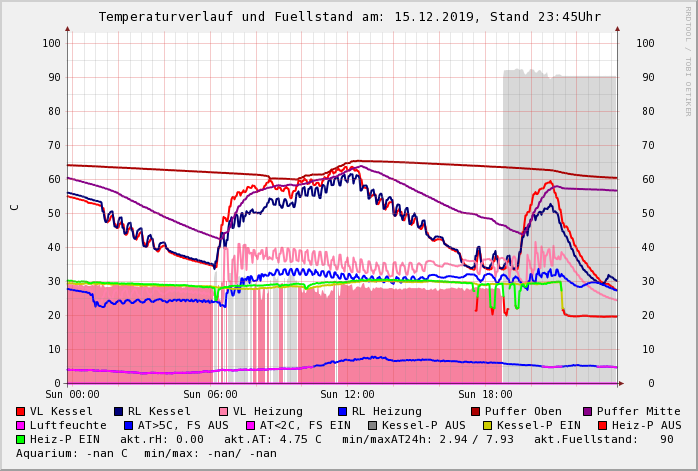Select the gray Kessel-P AUS legend swatch
The width and height of the screenshot is (698, 471).
pos(371,426)
